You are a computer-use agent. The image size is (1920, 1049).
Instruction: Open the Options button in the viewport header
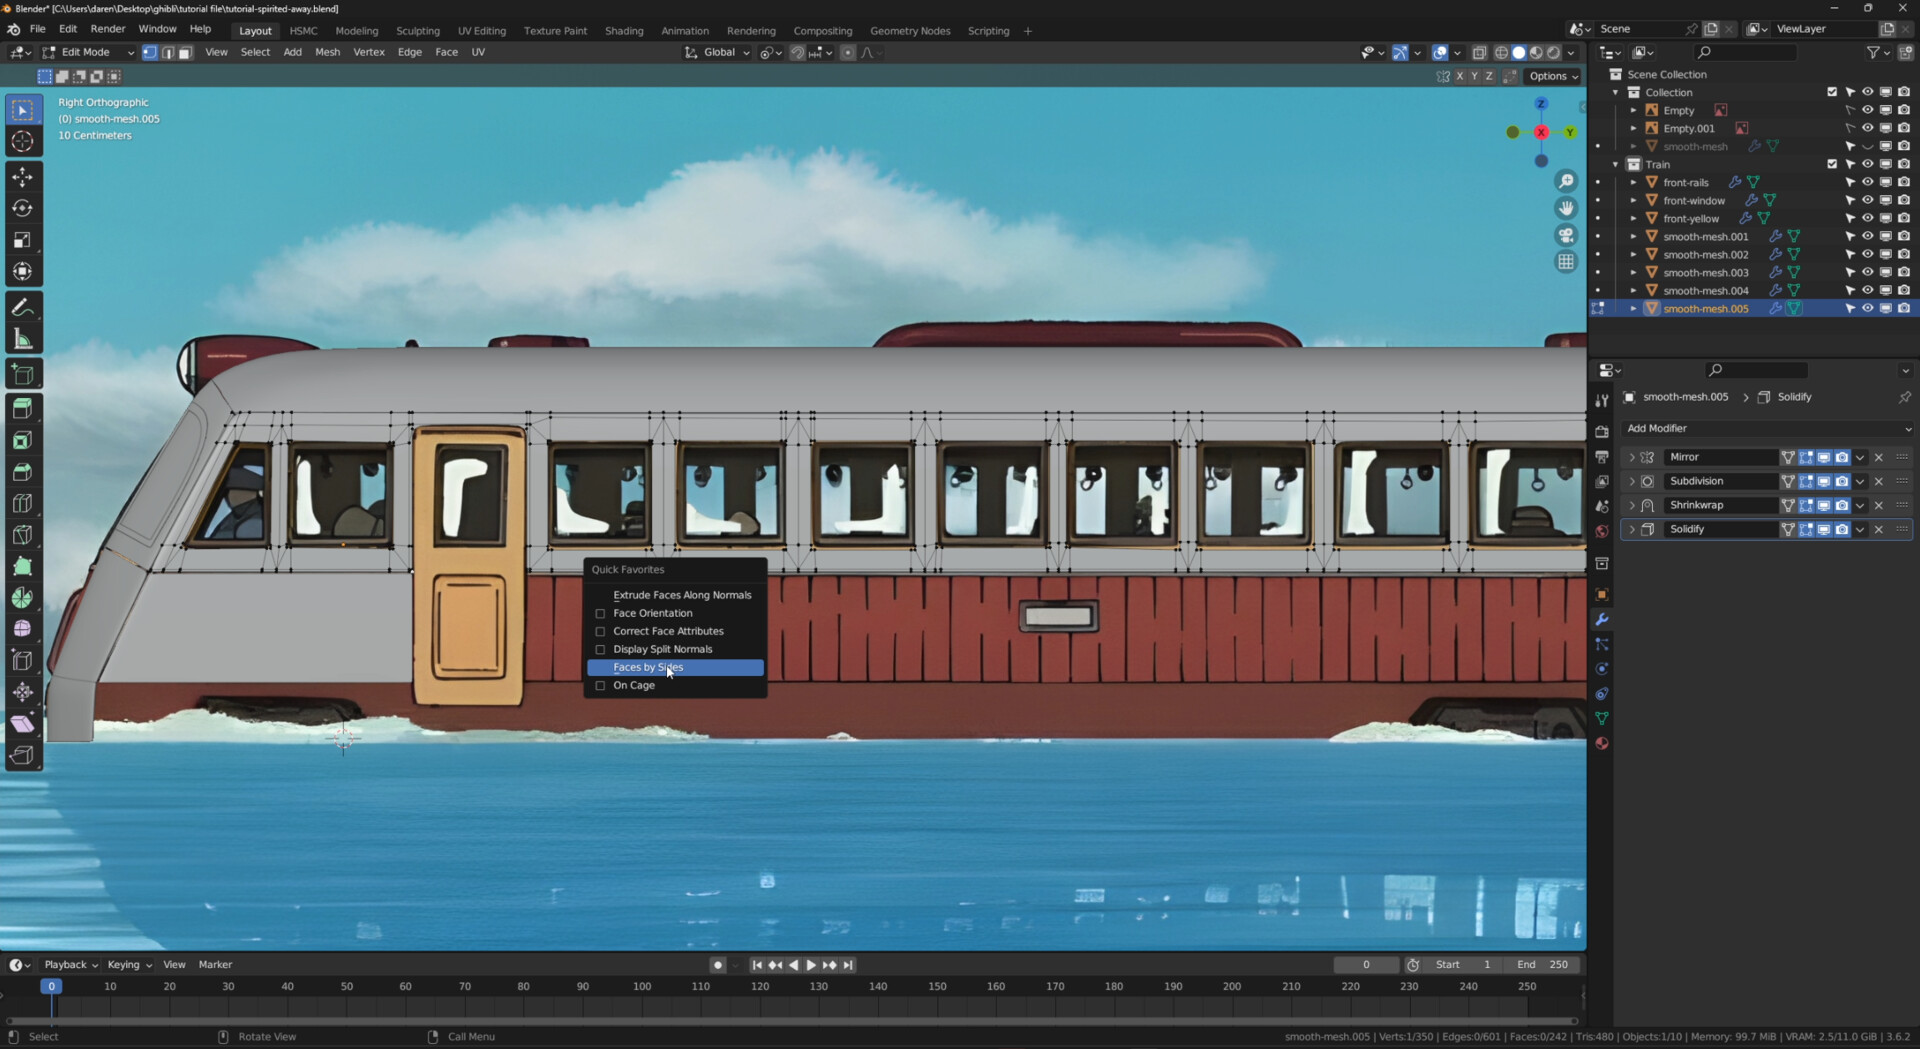coord(1553,76)
